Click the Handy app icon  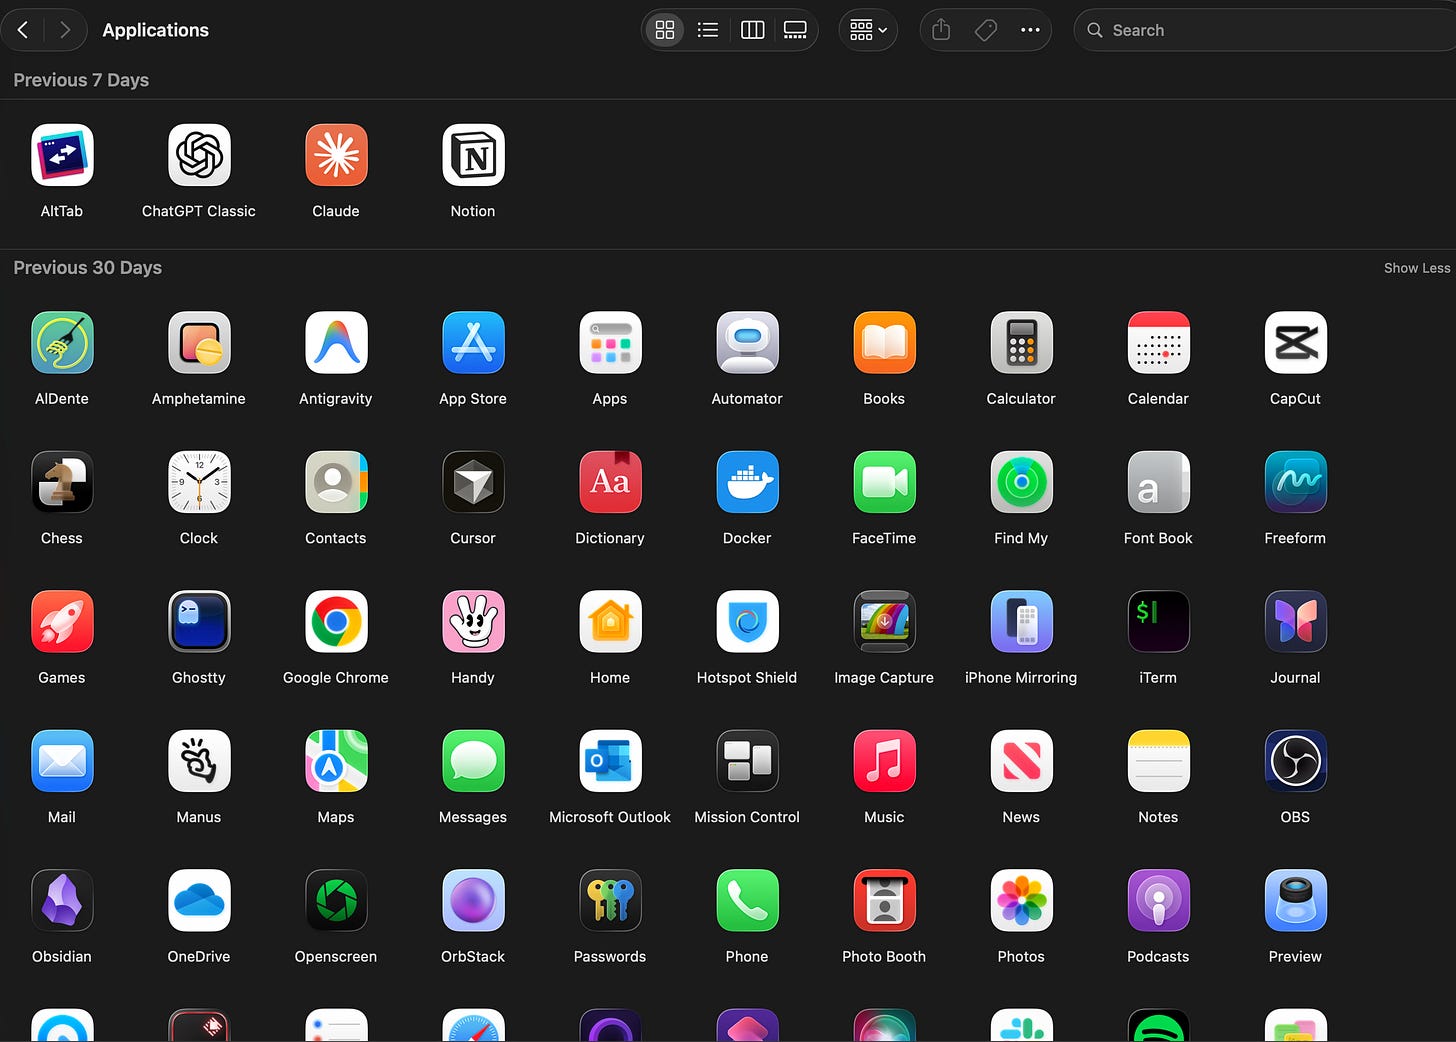click(x=473, y=621)
